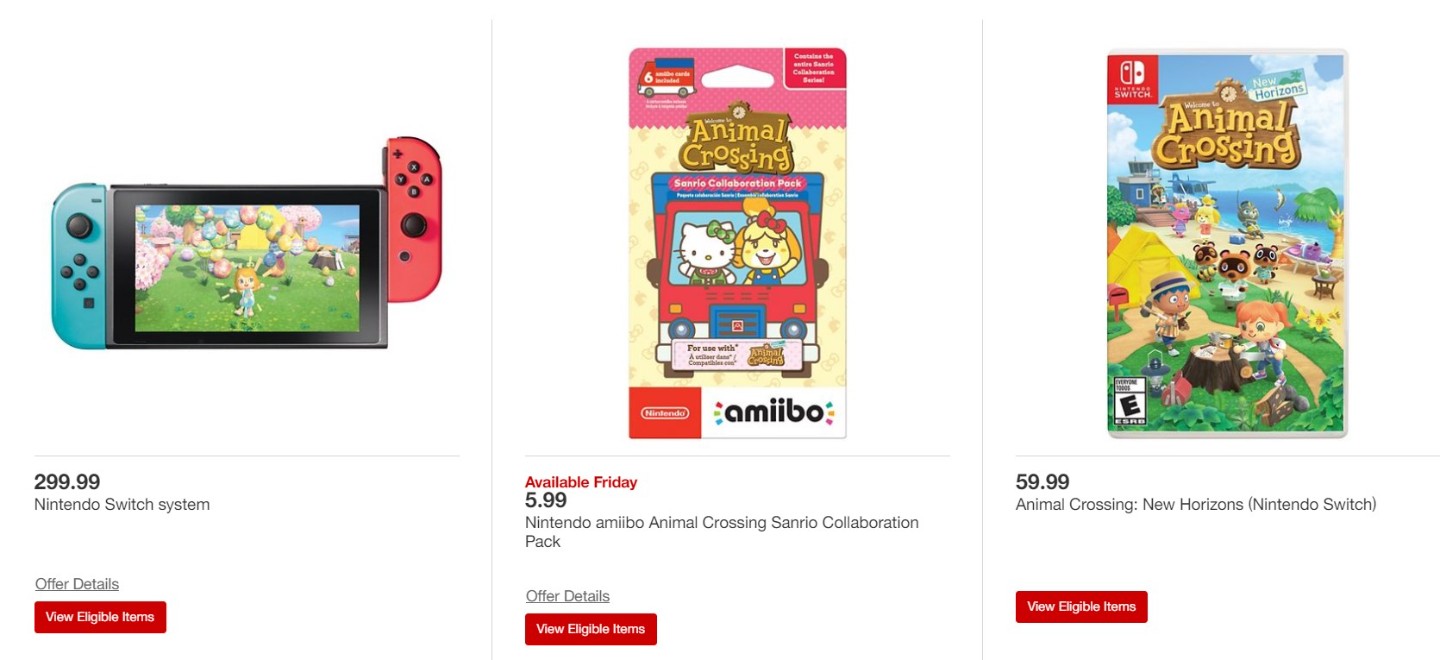The width and height of the screenshot is (1440, 660).
Task: Open Offer Details for the Nintendo Switch system
Action: pyautogui.click(x=77, y=584)
